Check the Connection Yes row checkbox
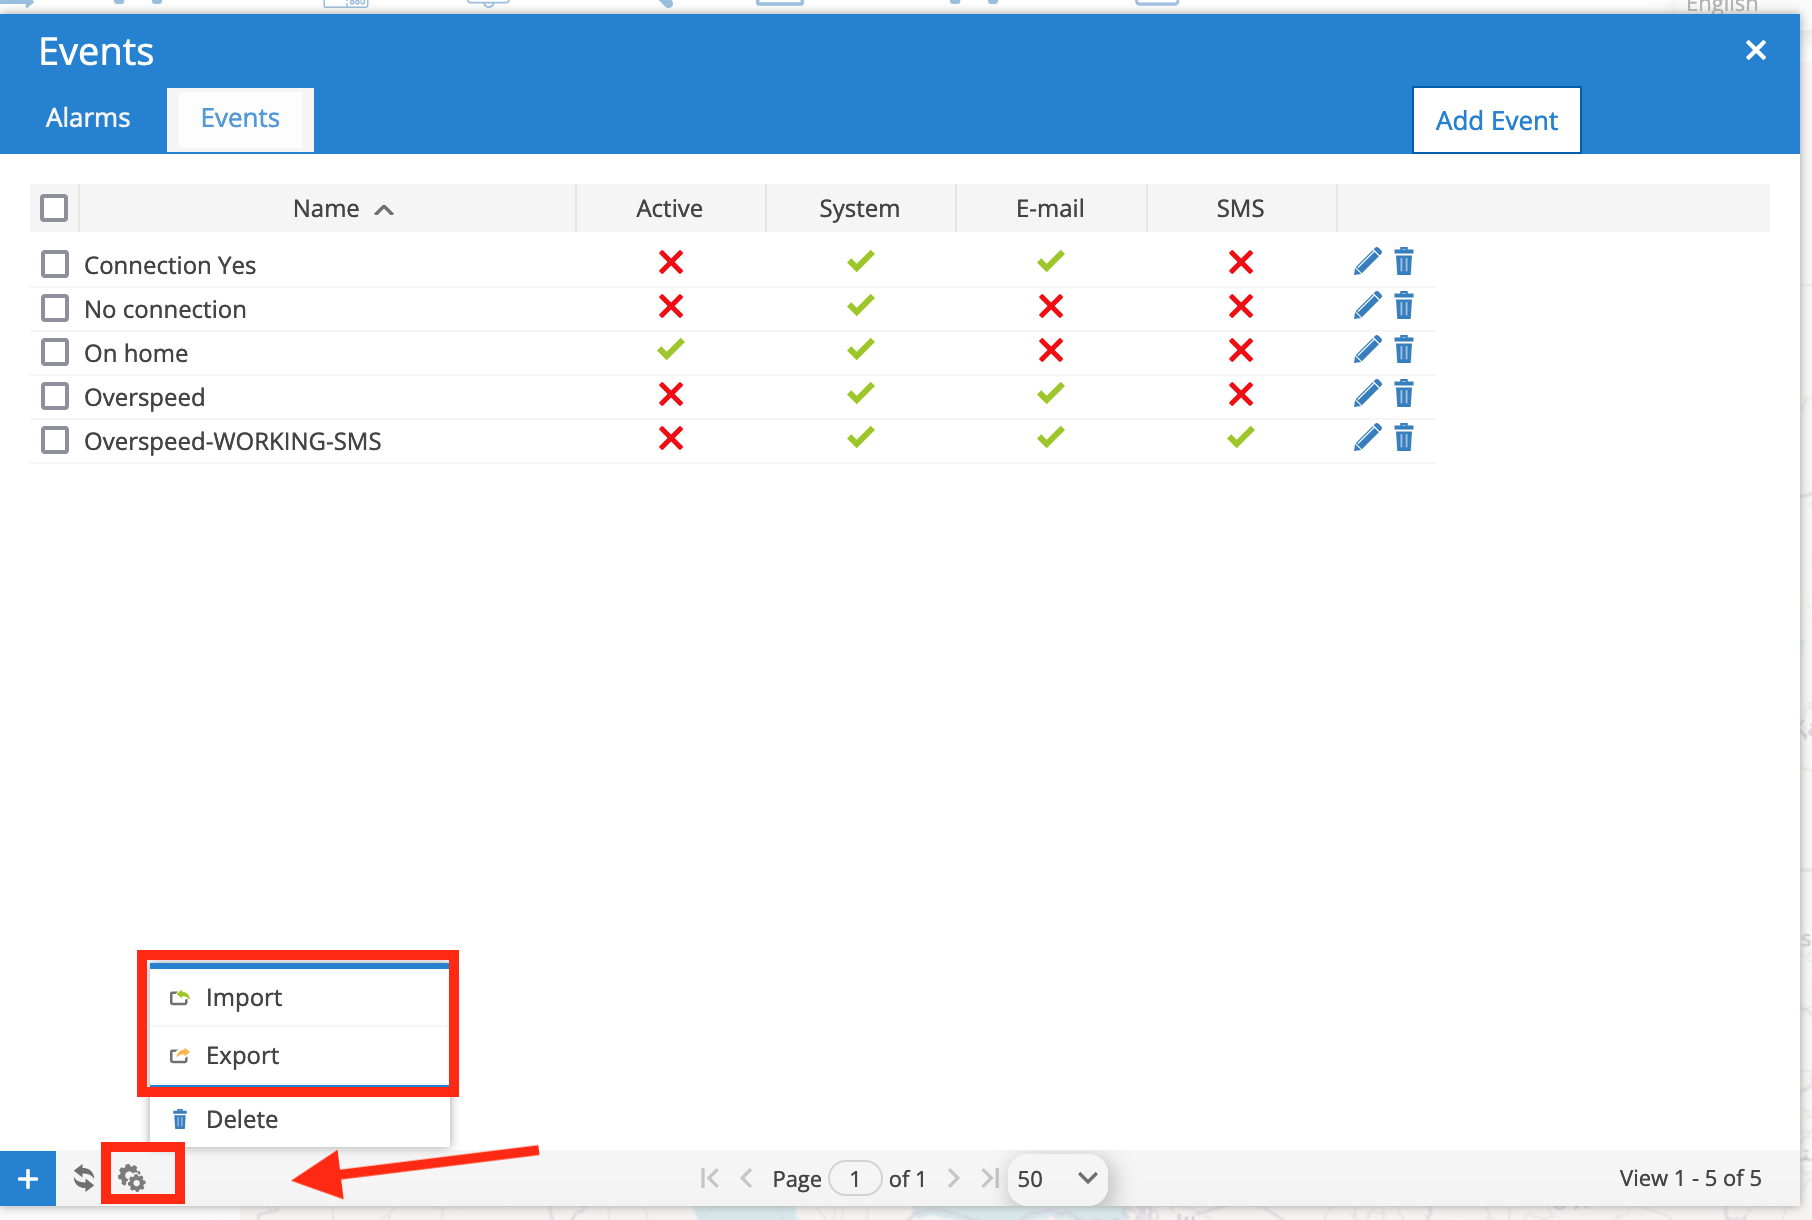Screen dimensions: 1812x1220 [55, 264]
